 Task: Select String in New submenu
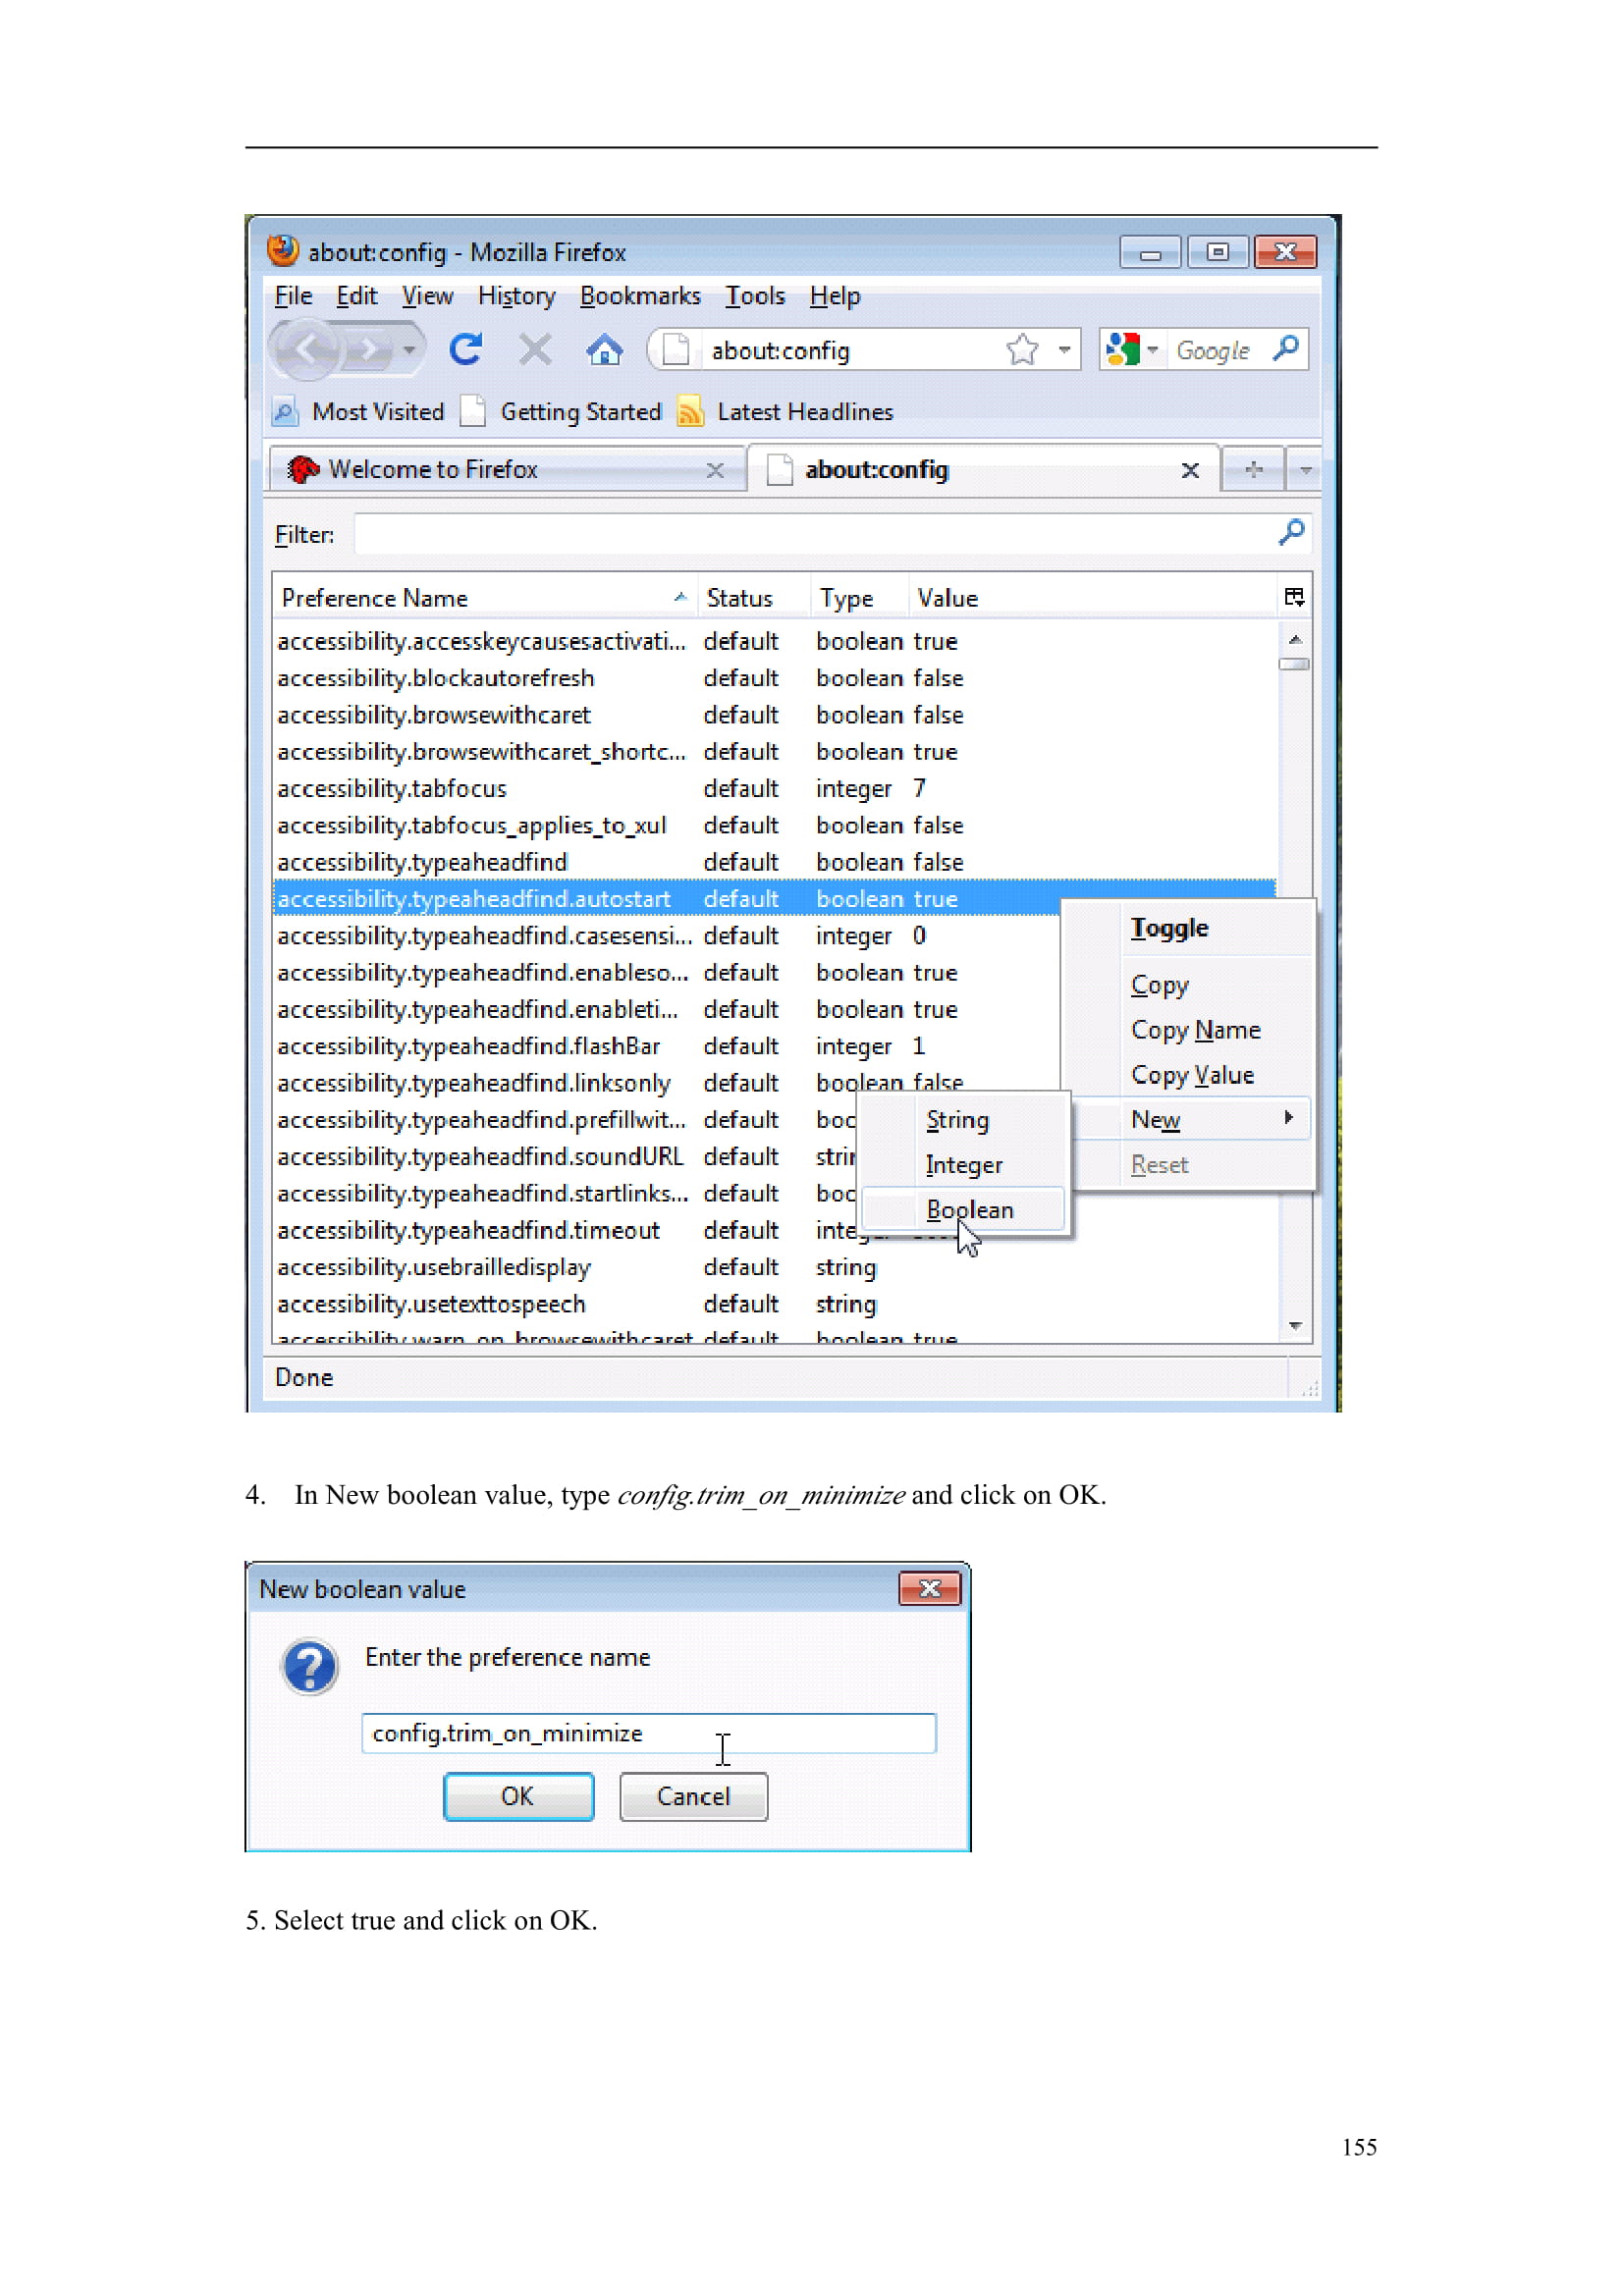click(x=963, y=1120)
